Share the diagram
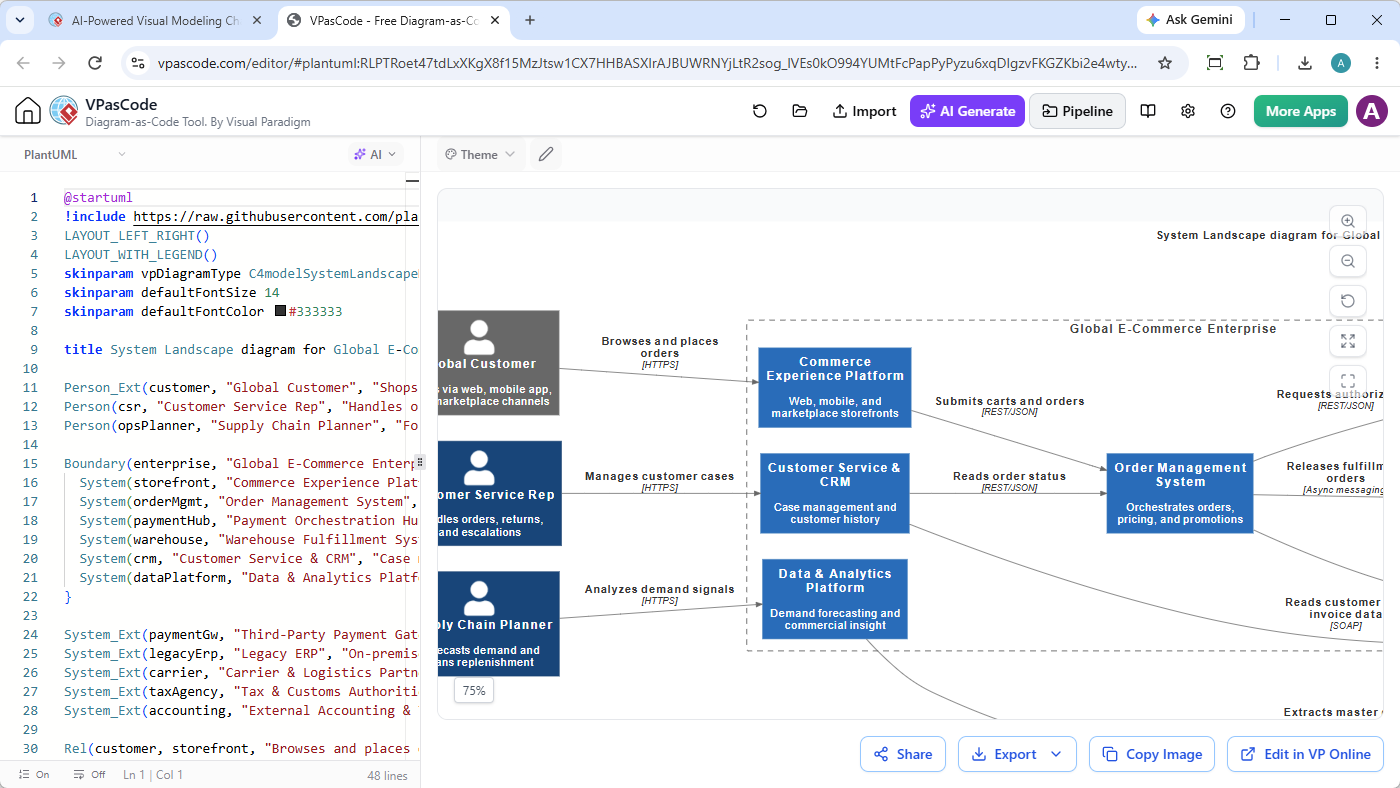The image size is (1400, 788). pyautogui.click(x=903, y=754)
